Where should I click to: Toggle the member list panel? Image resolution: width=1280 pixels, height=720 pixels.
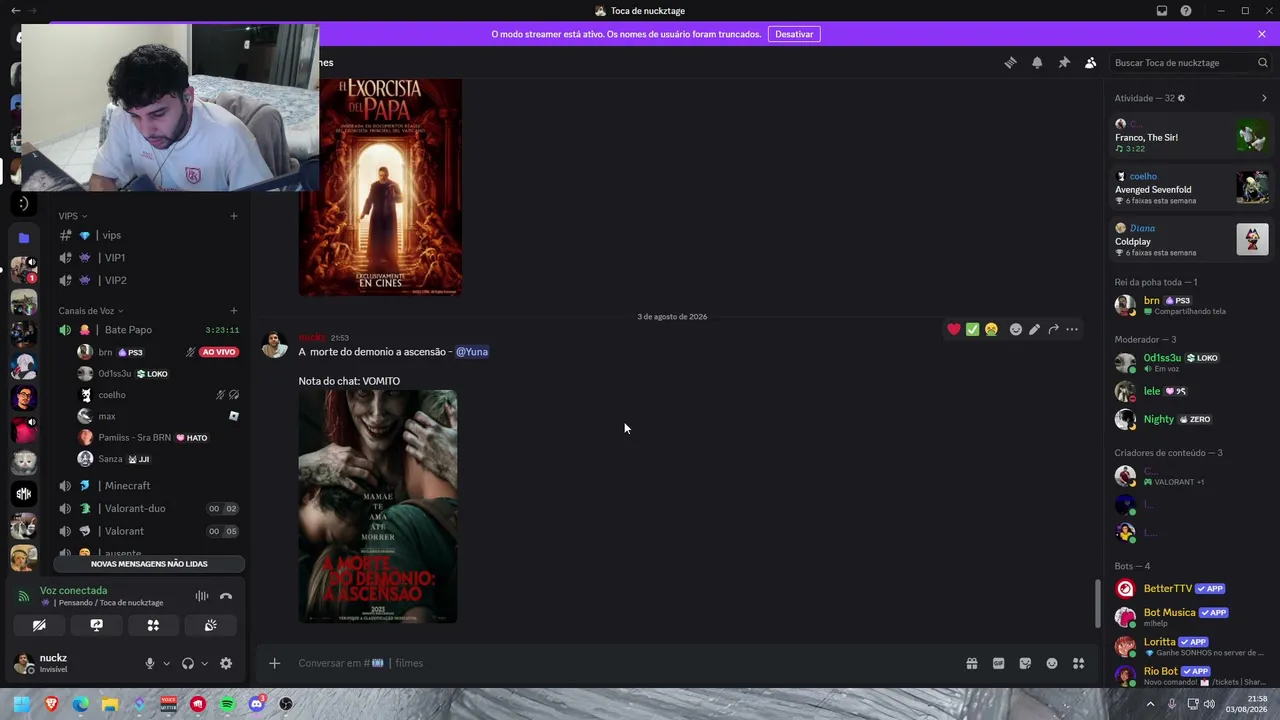pos(1090,62)
